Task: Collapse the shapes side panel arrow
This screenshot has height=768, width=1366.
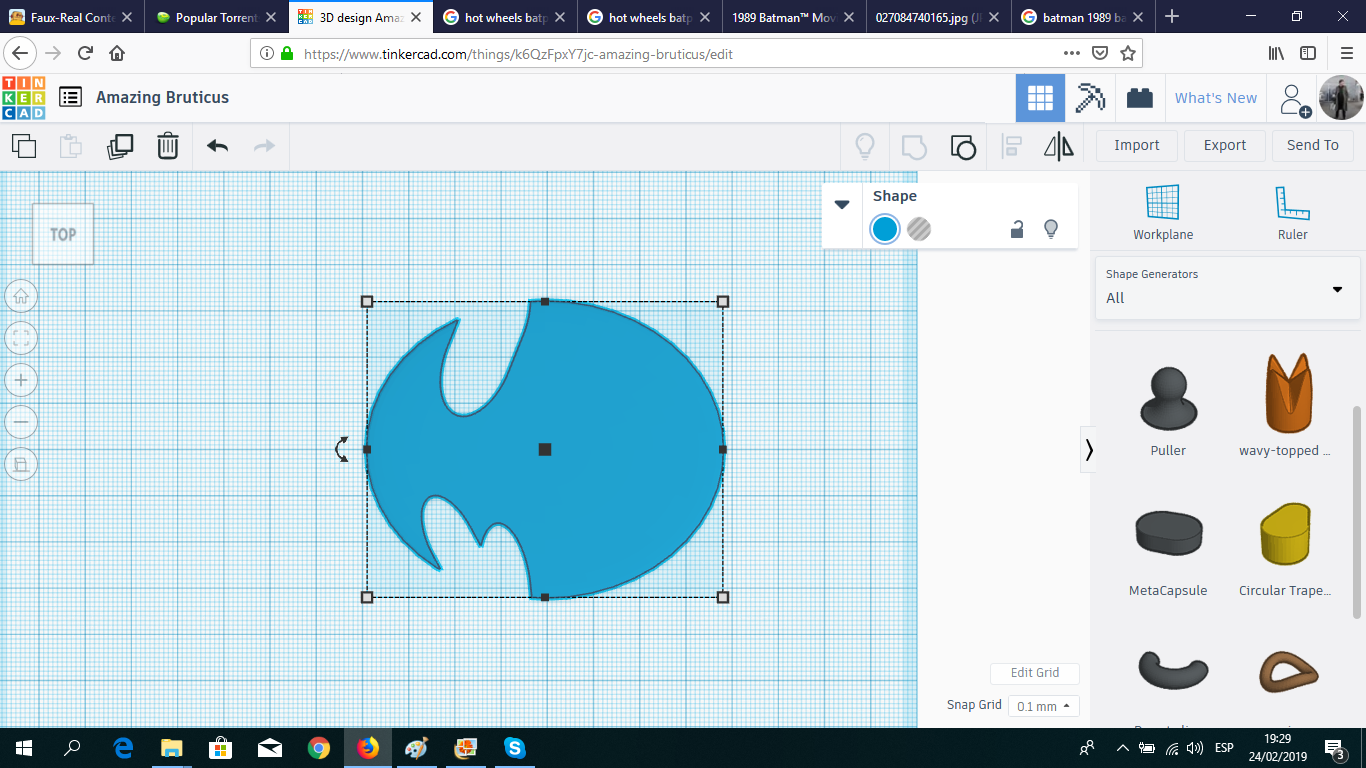Action: coord(1089,451)
